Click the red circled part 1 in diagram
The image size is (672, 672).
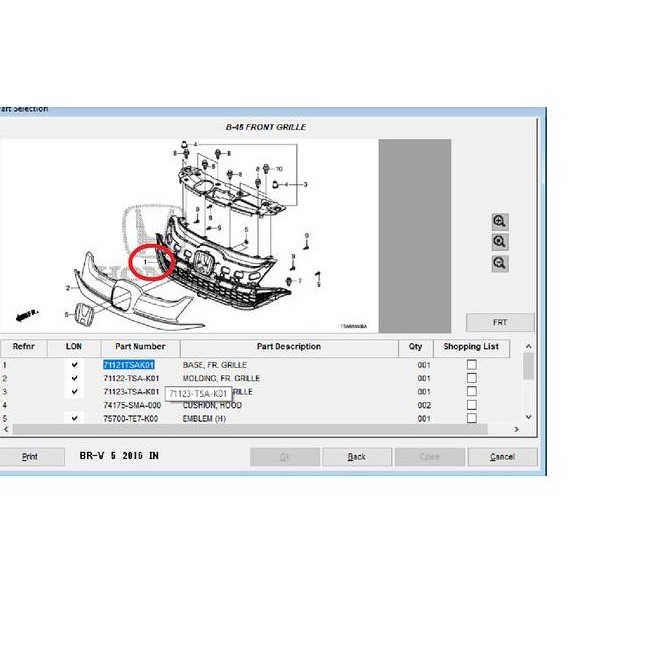tap(155, 259)
